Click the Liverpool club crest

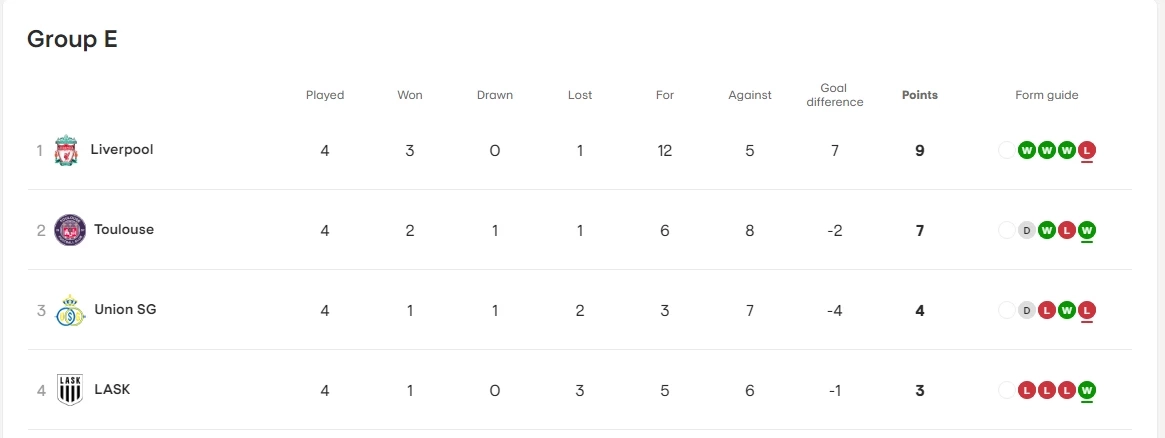coord(66,150)
